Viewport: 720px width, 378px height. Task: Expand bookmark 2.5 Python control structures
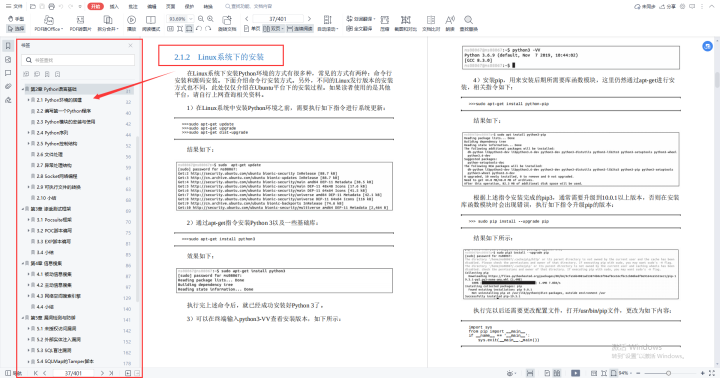coord(28,144)
